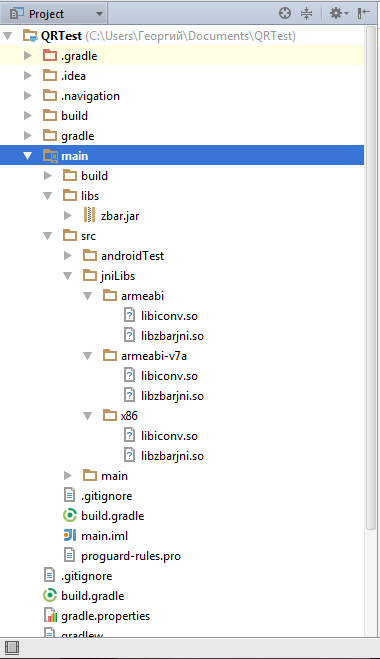
Task: Select the androidTest folder
Action: [x=132, y=256]
